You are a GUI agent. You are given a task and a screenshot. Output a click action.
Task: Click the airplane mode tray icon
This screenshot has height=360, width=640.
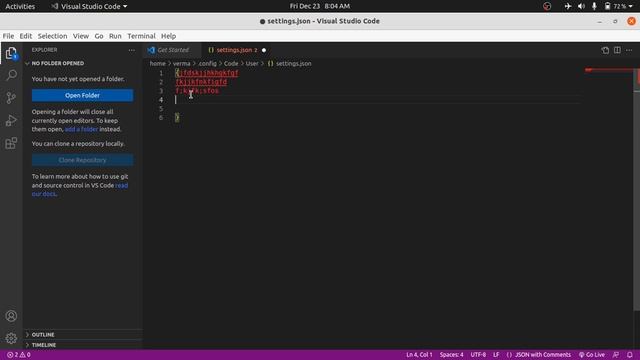(x=568, y=6)
